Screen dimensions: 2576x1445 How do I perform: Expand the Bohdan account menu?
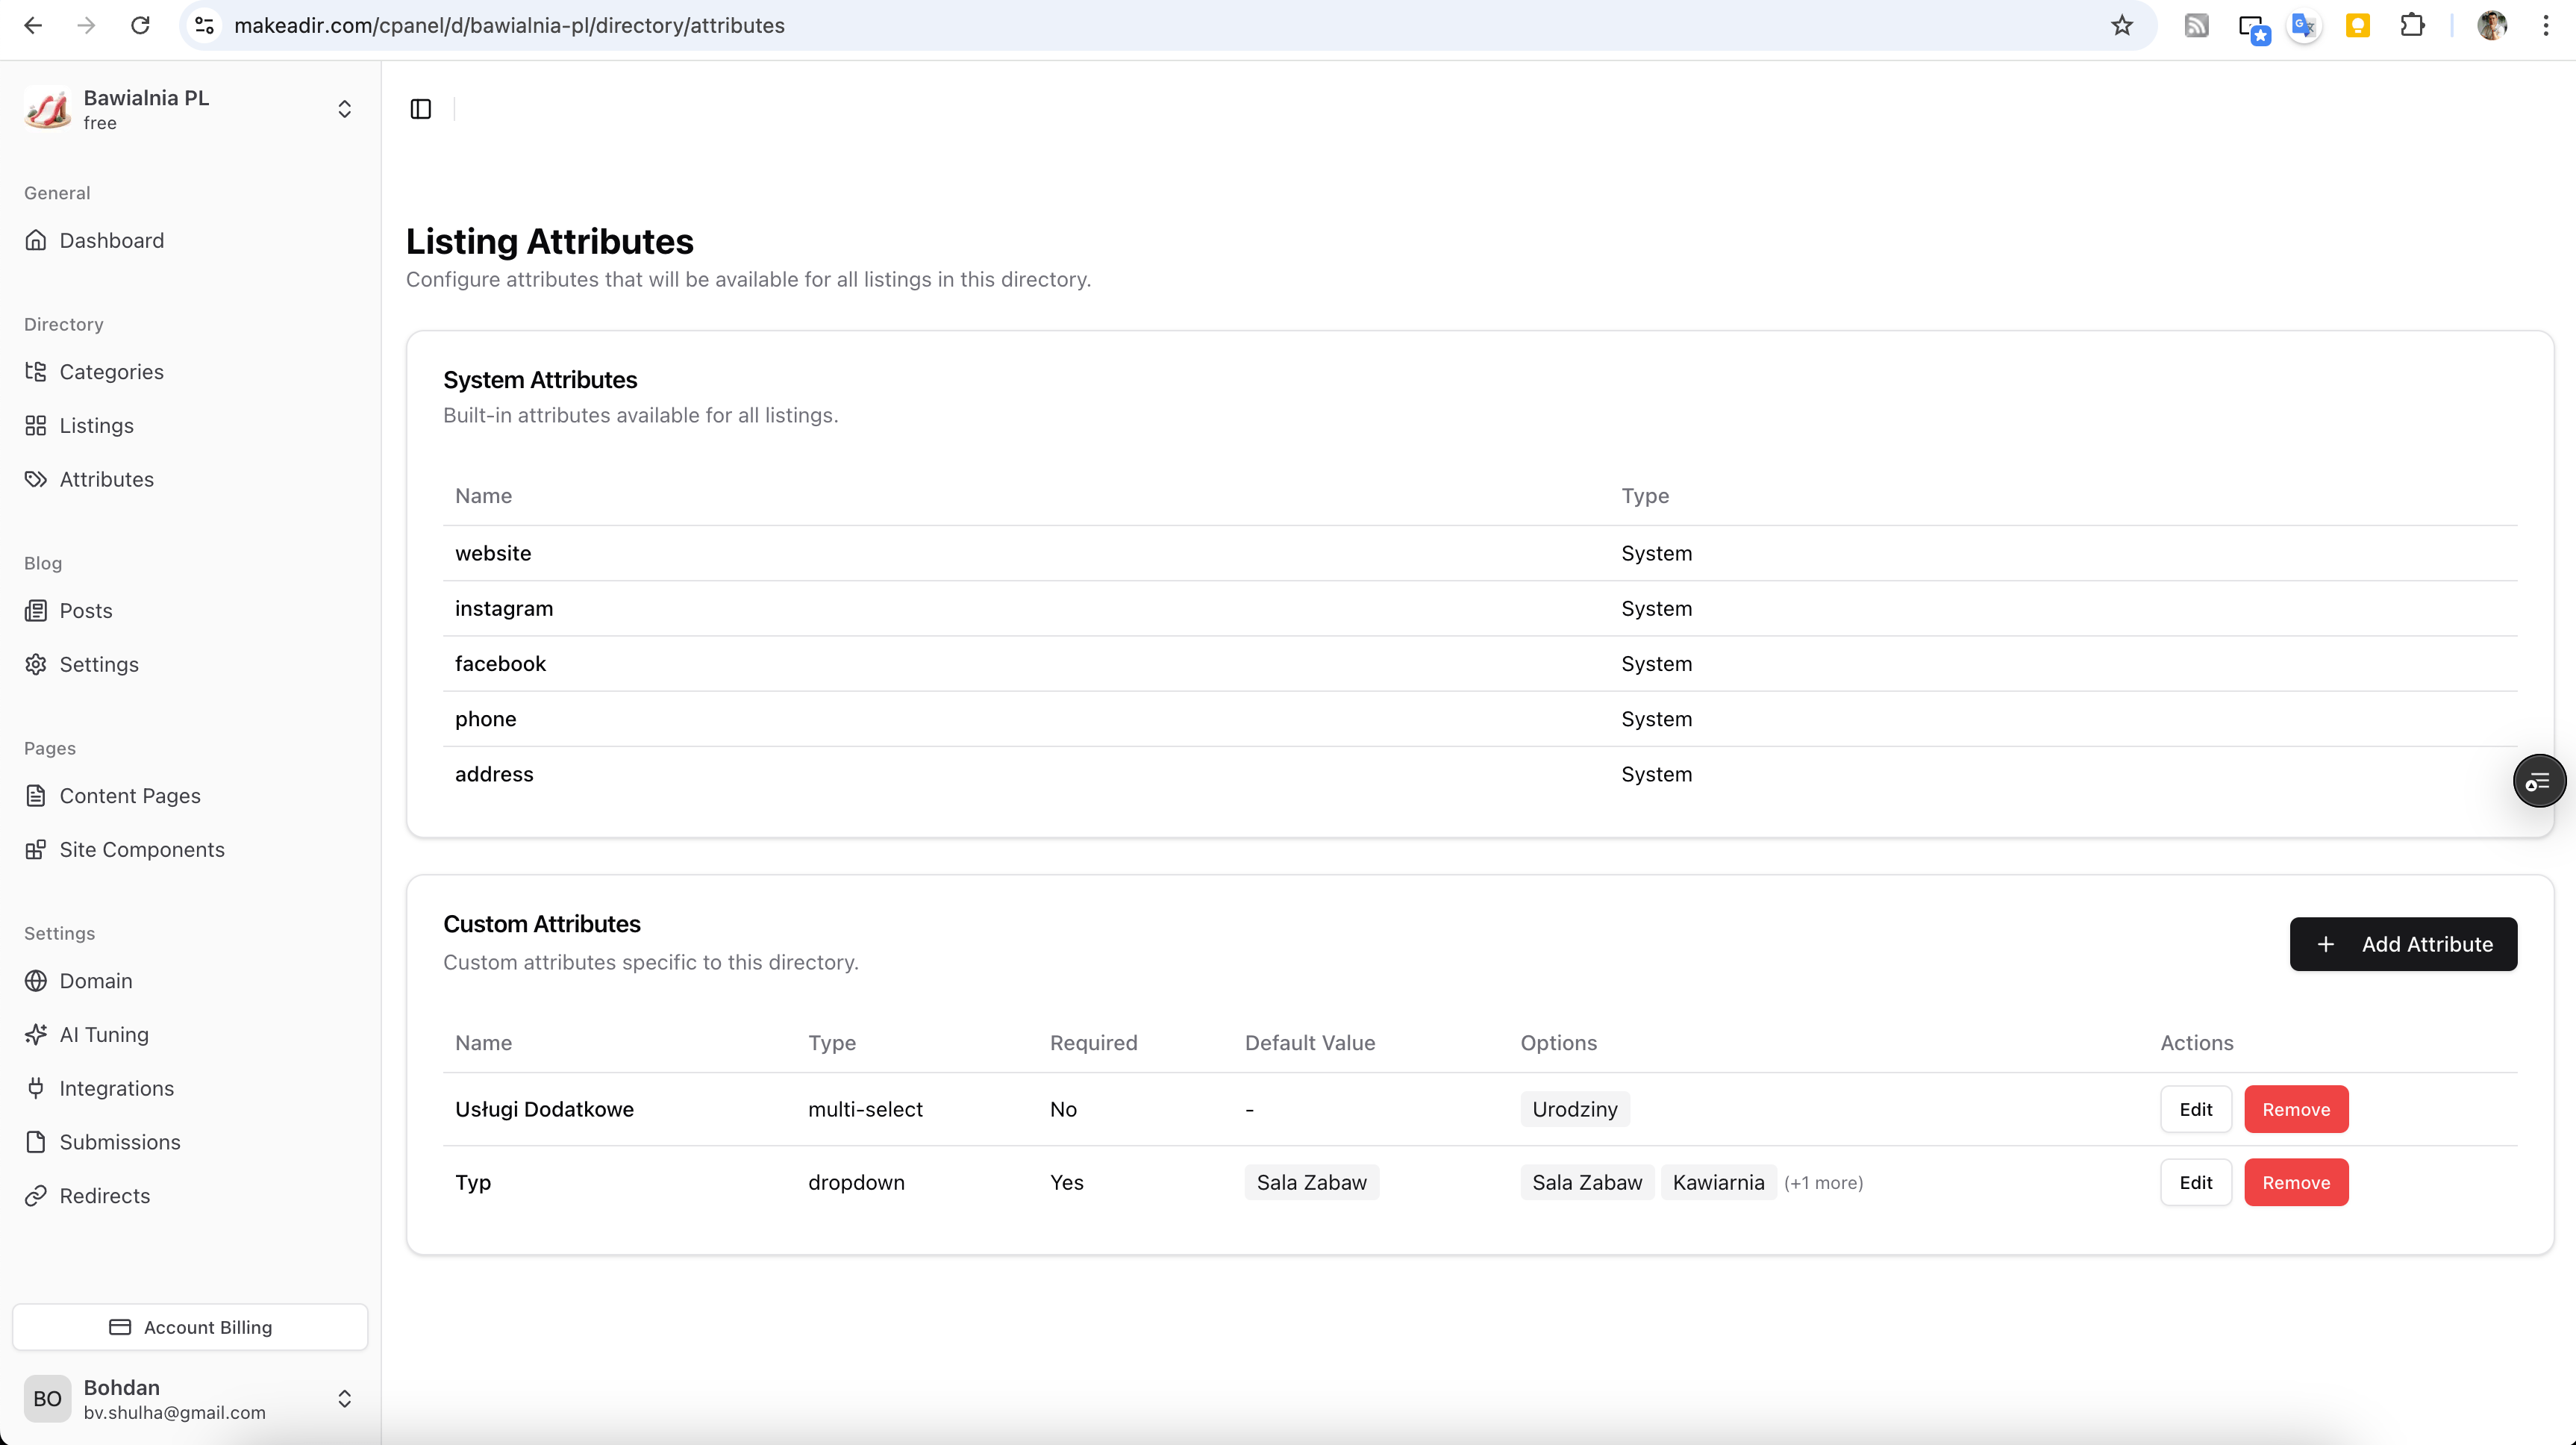pos(344,1399)
